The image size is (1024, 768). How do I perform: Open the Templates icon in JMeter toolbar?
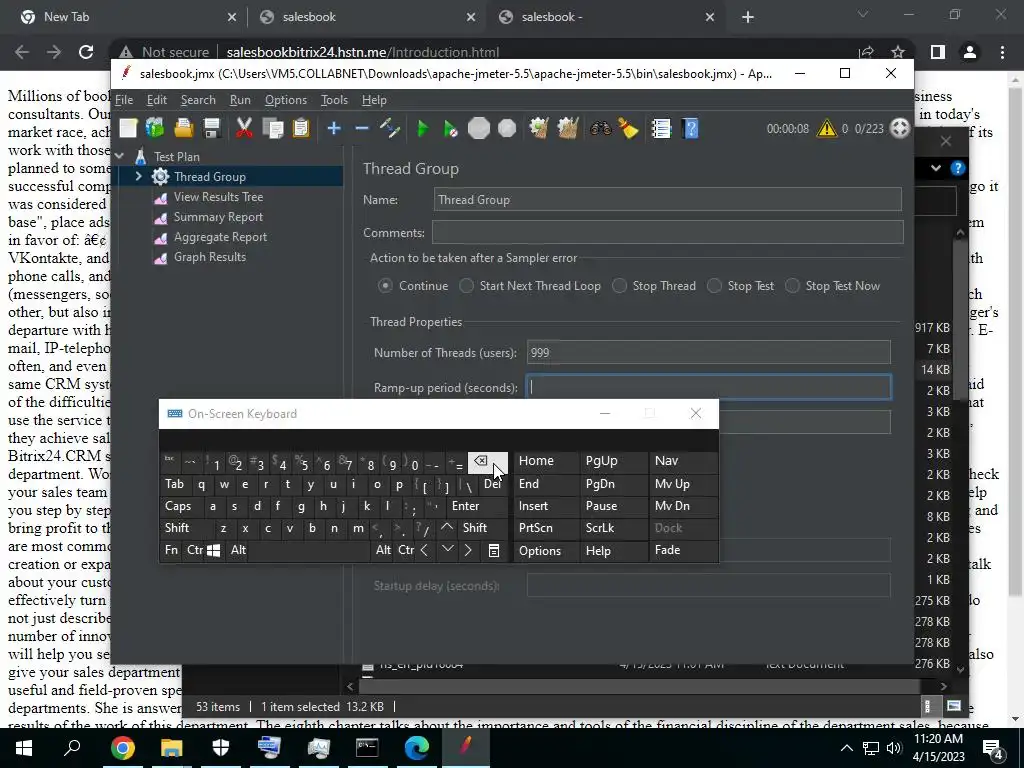[x=155, y=129]
